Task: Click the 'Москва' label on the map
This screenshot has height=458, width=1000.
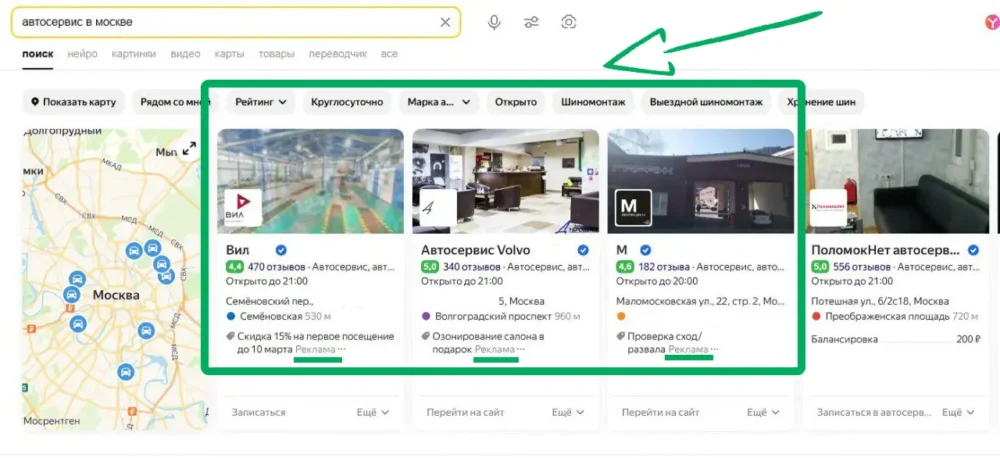Action: tap(116, 295)
